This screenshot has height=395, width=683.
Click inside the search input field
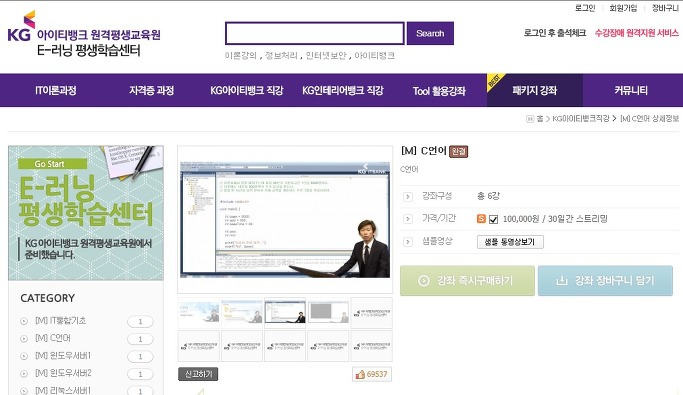point(314,33)
